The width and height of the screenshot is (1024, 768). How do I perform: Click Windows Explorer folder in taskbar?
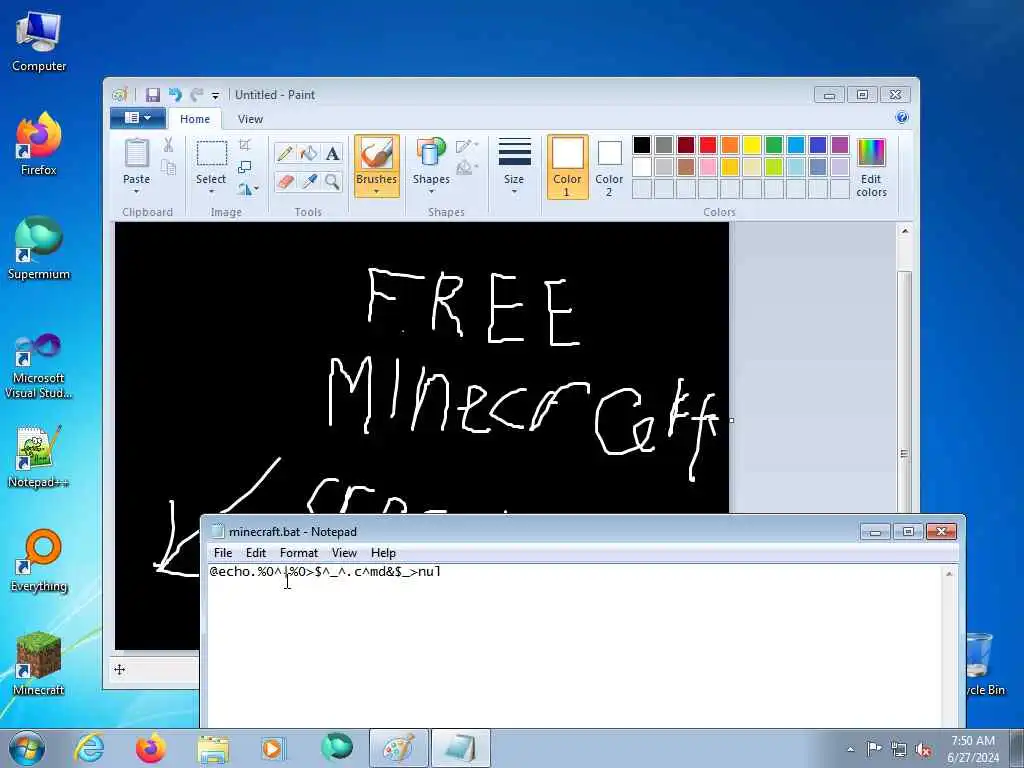point(213,748)
